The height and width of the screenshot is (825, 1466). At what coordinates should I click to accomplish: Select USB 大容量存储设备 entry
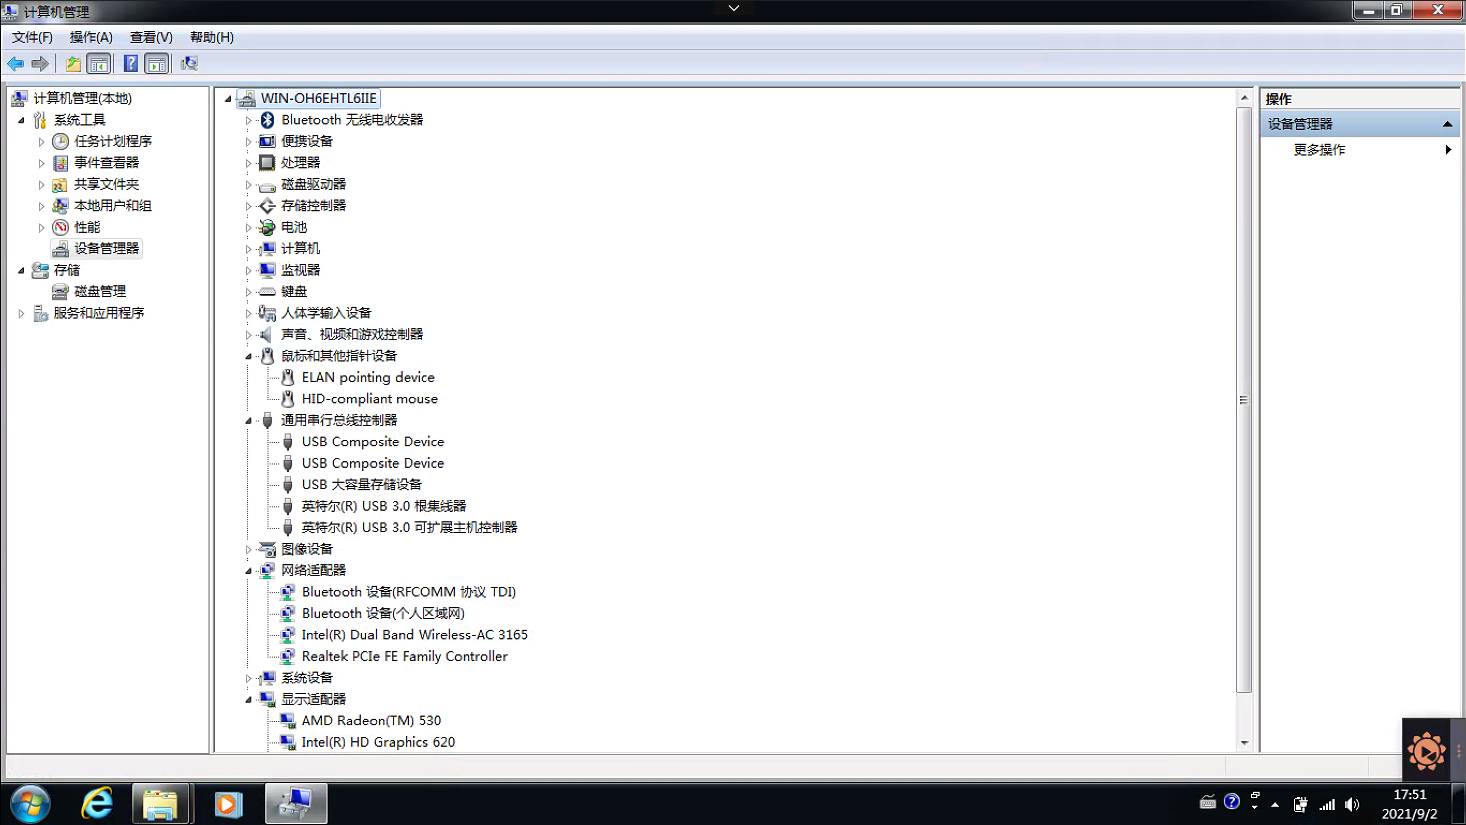click(362, 485)
